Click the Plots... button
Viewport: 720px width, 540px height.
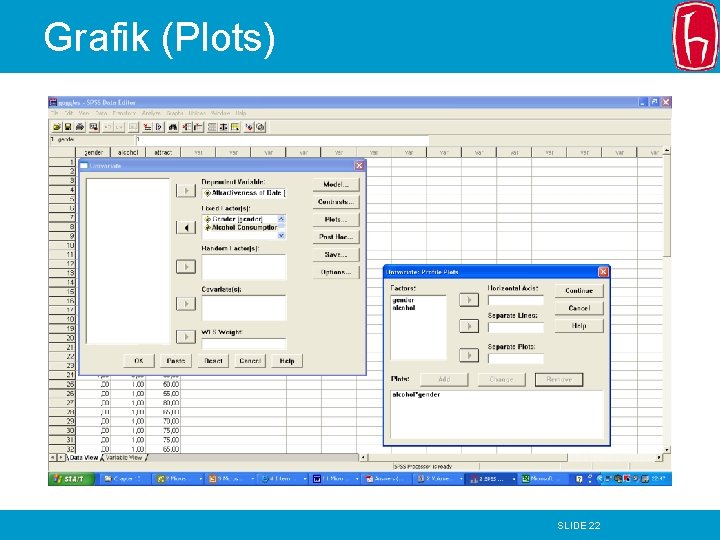click(x=336, y=219)
